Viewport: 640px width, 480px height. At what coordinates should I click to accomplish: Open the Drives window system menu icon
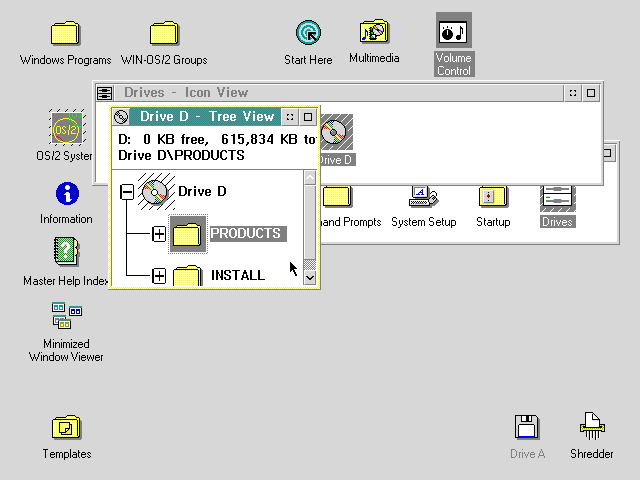click(105, 93)
